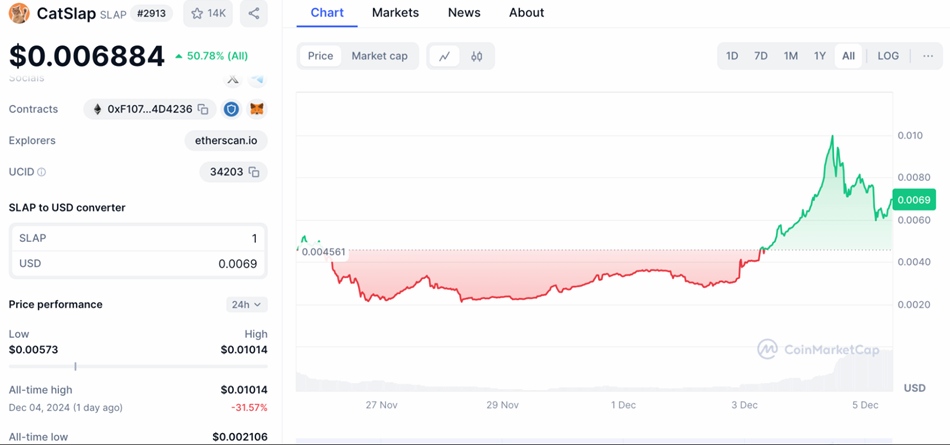Click the Low $0.00573 value
Viewport: 950px width, 445px height.
tap(33, 350)
